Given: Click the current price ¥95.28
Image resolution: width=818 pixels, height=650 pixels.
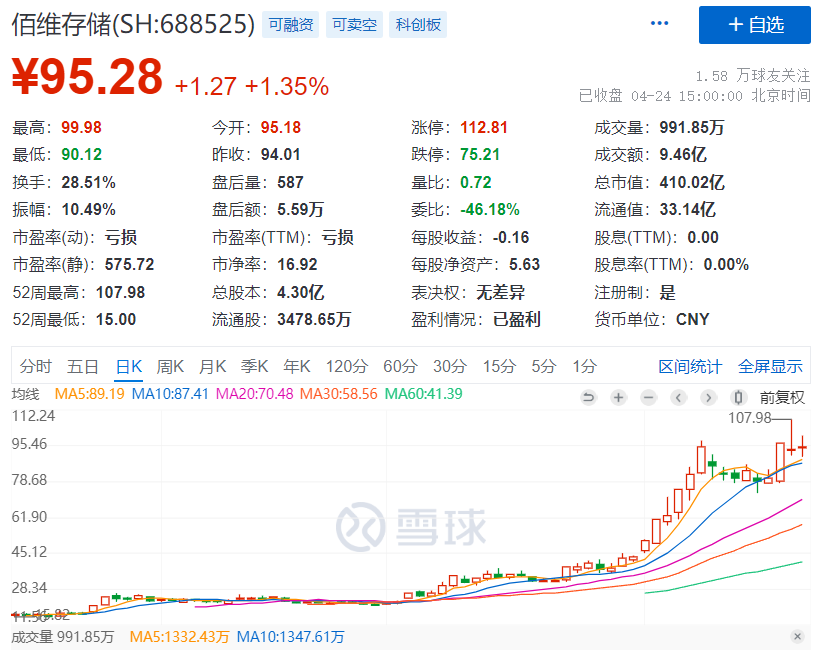Looking at the screenshot, I should click(87, 77).
